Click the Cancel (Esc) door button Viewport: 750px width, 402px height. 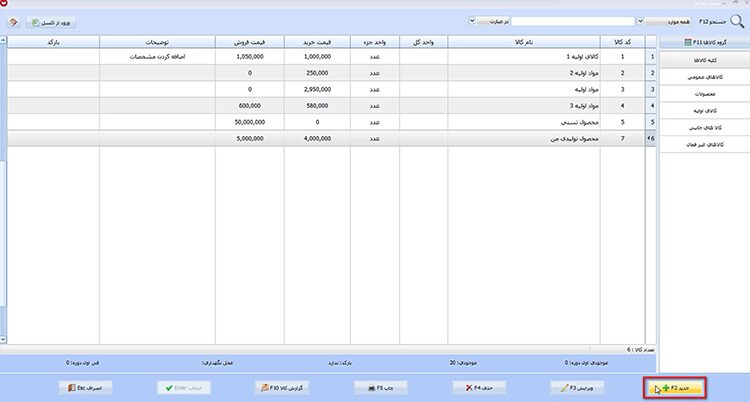(85, 388)
